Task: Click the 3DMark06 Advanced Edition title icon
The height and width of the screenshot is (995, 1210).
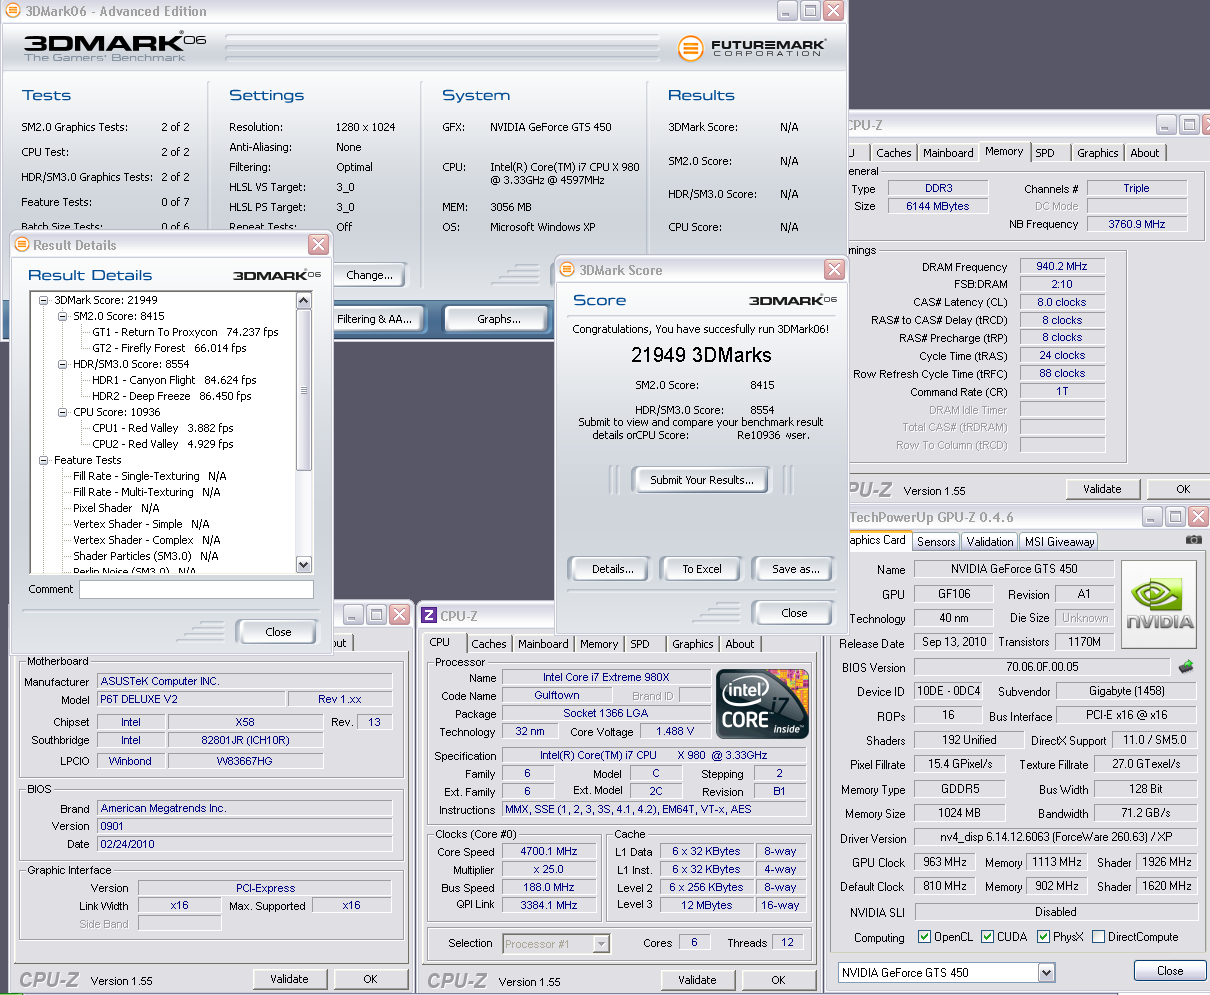Action: 12,11
